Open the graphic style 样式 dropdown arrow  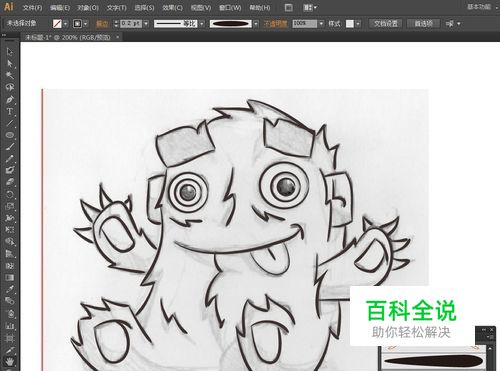[x=358, y=24]
